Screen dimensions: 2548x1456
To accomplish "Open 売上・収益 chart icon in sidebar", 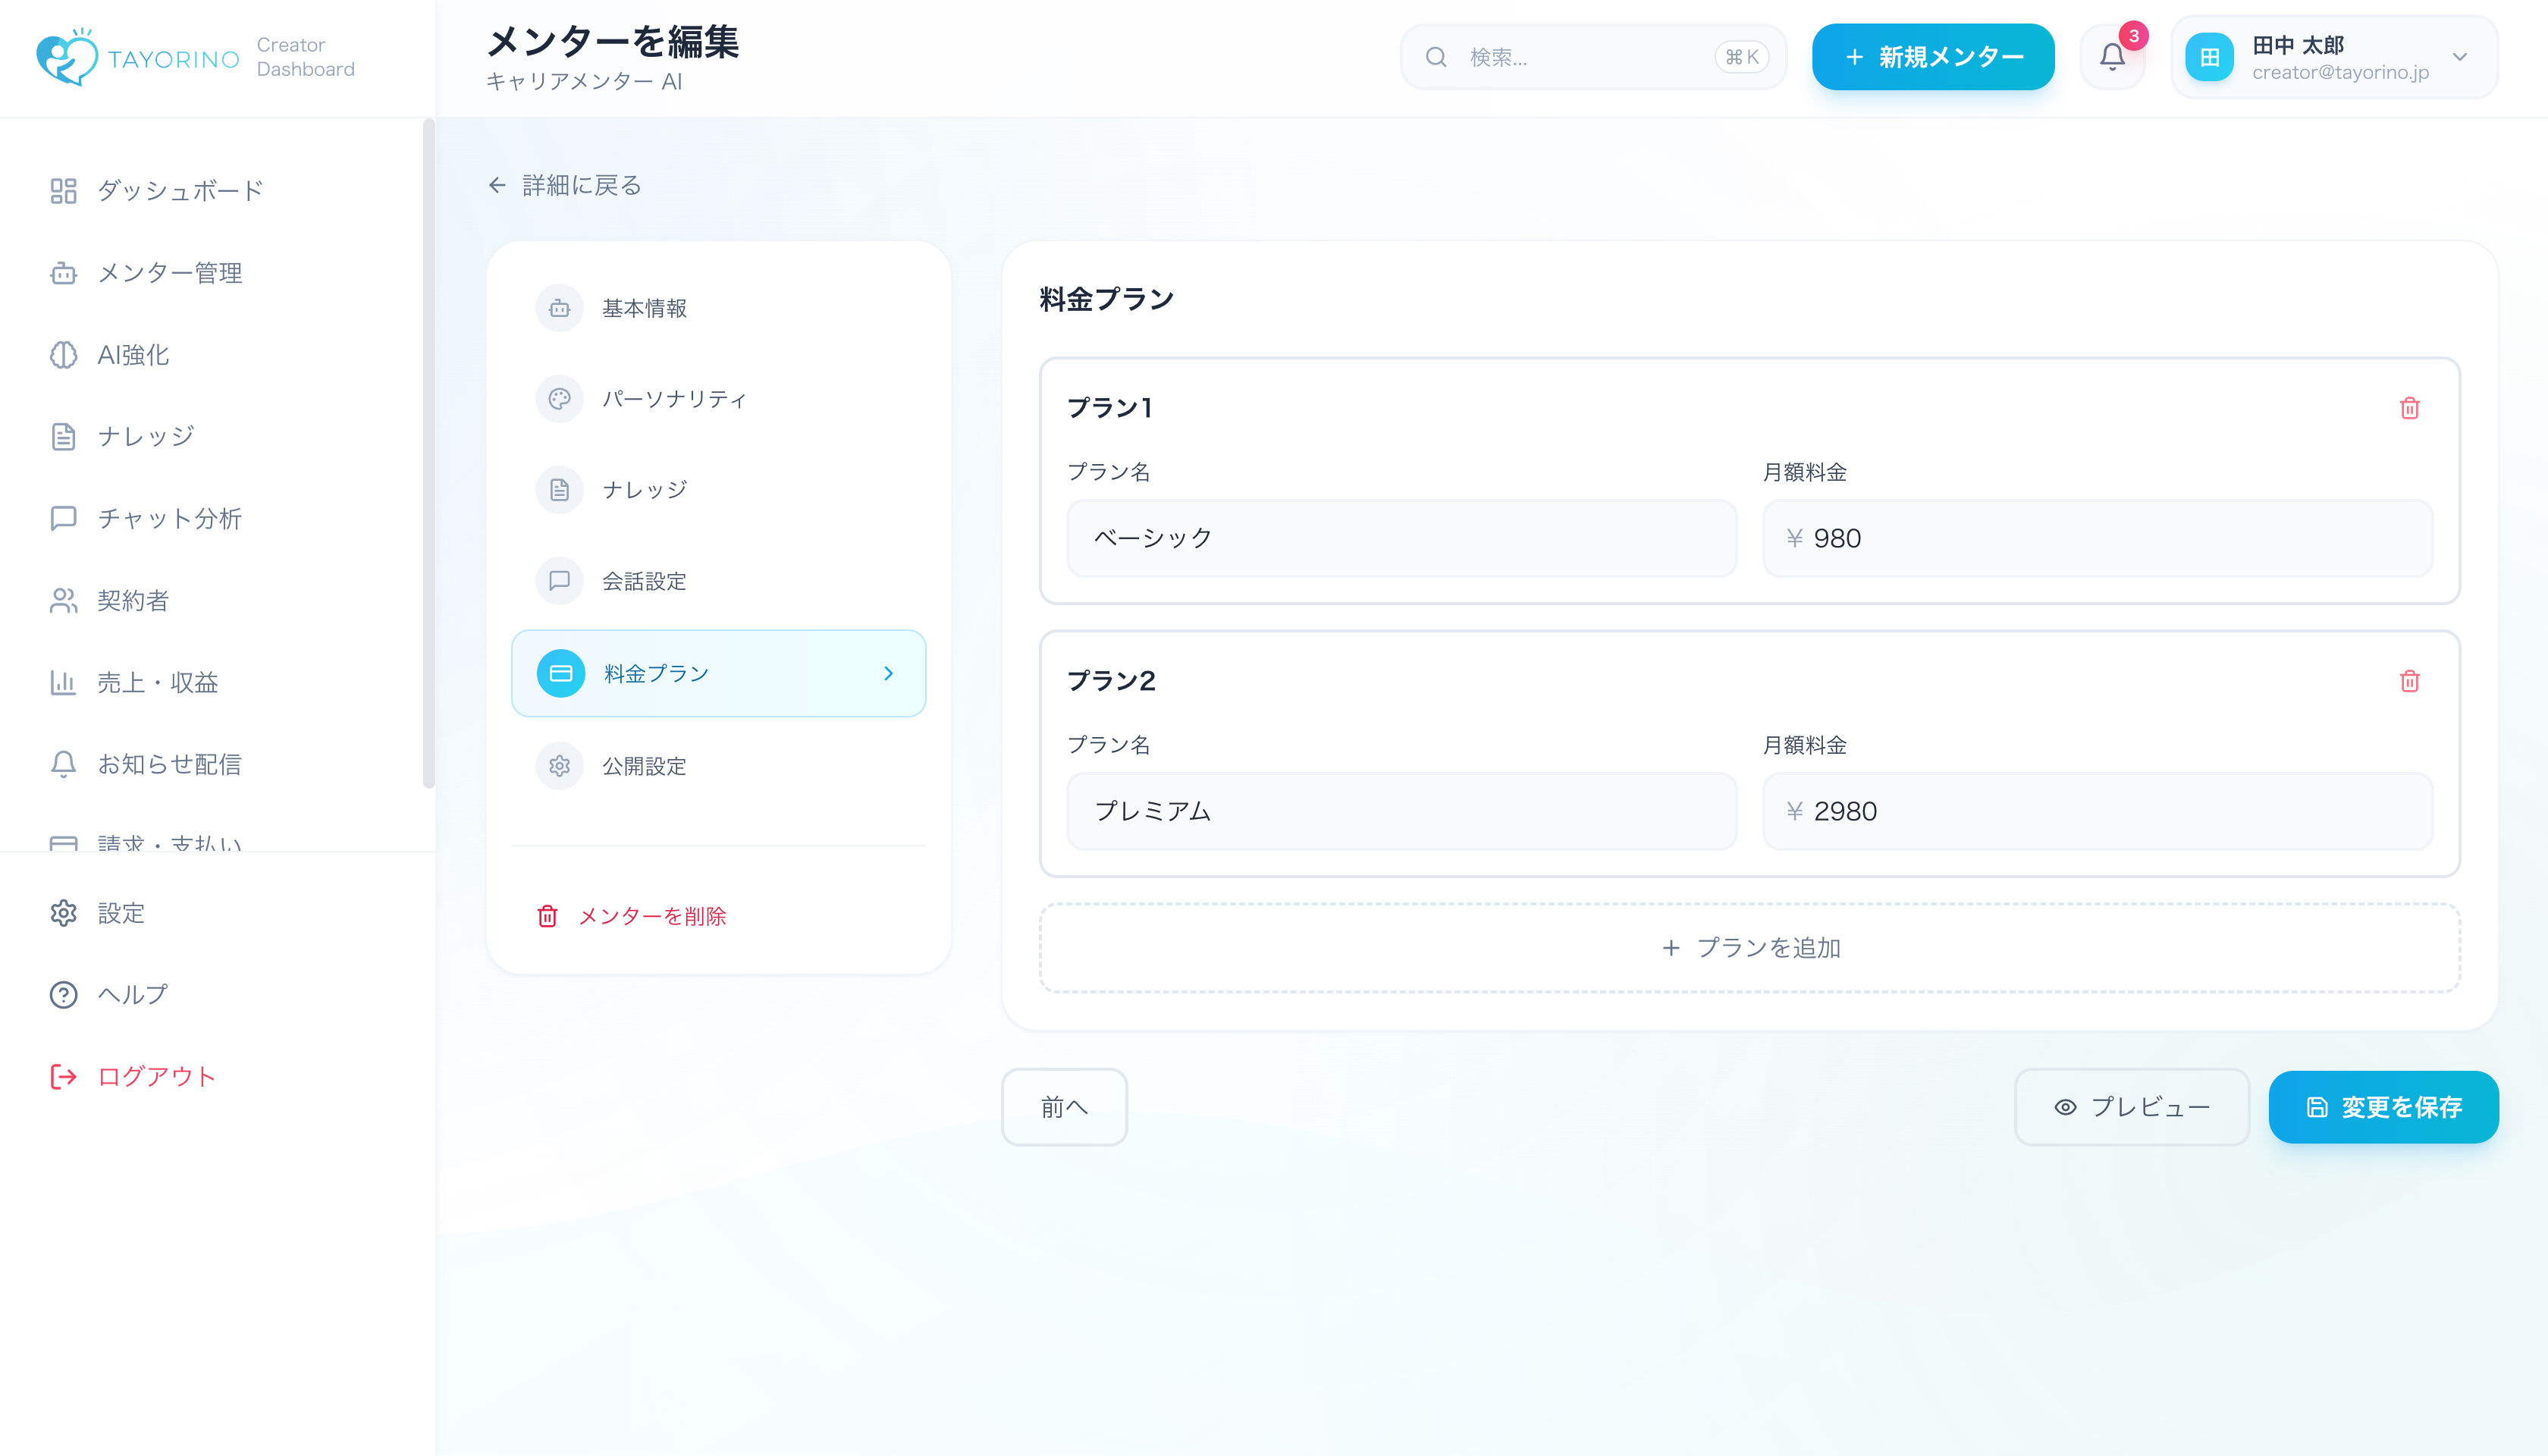I will tap(63, 682).
